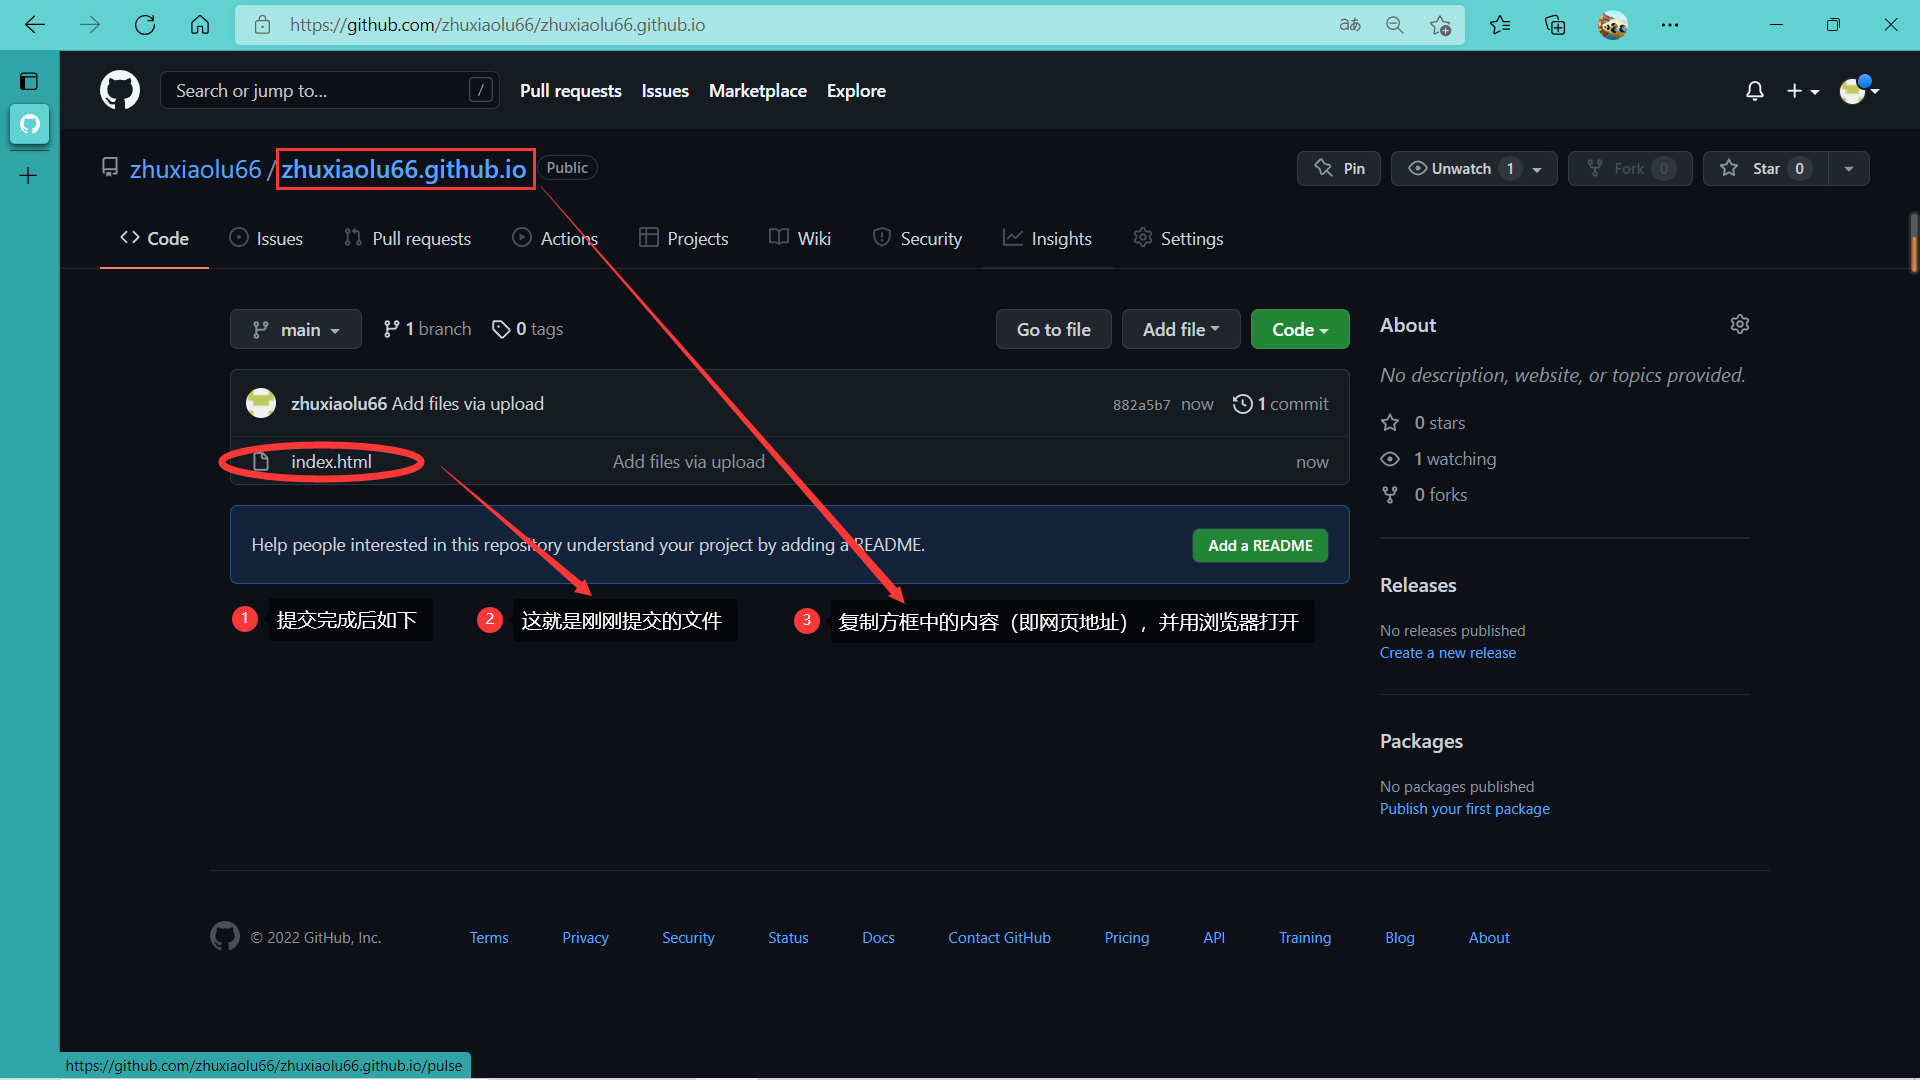Open main branch selector dropdown

(x=296, y=329)
